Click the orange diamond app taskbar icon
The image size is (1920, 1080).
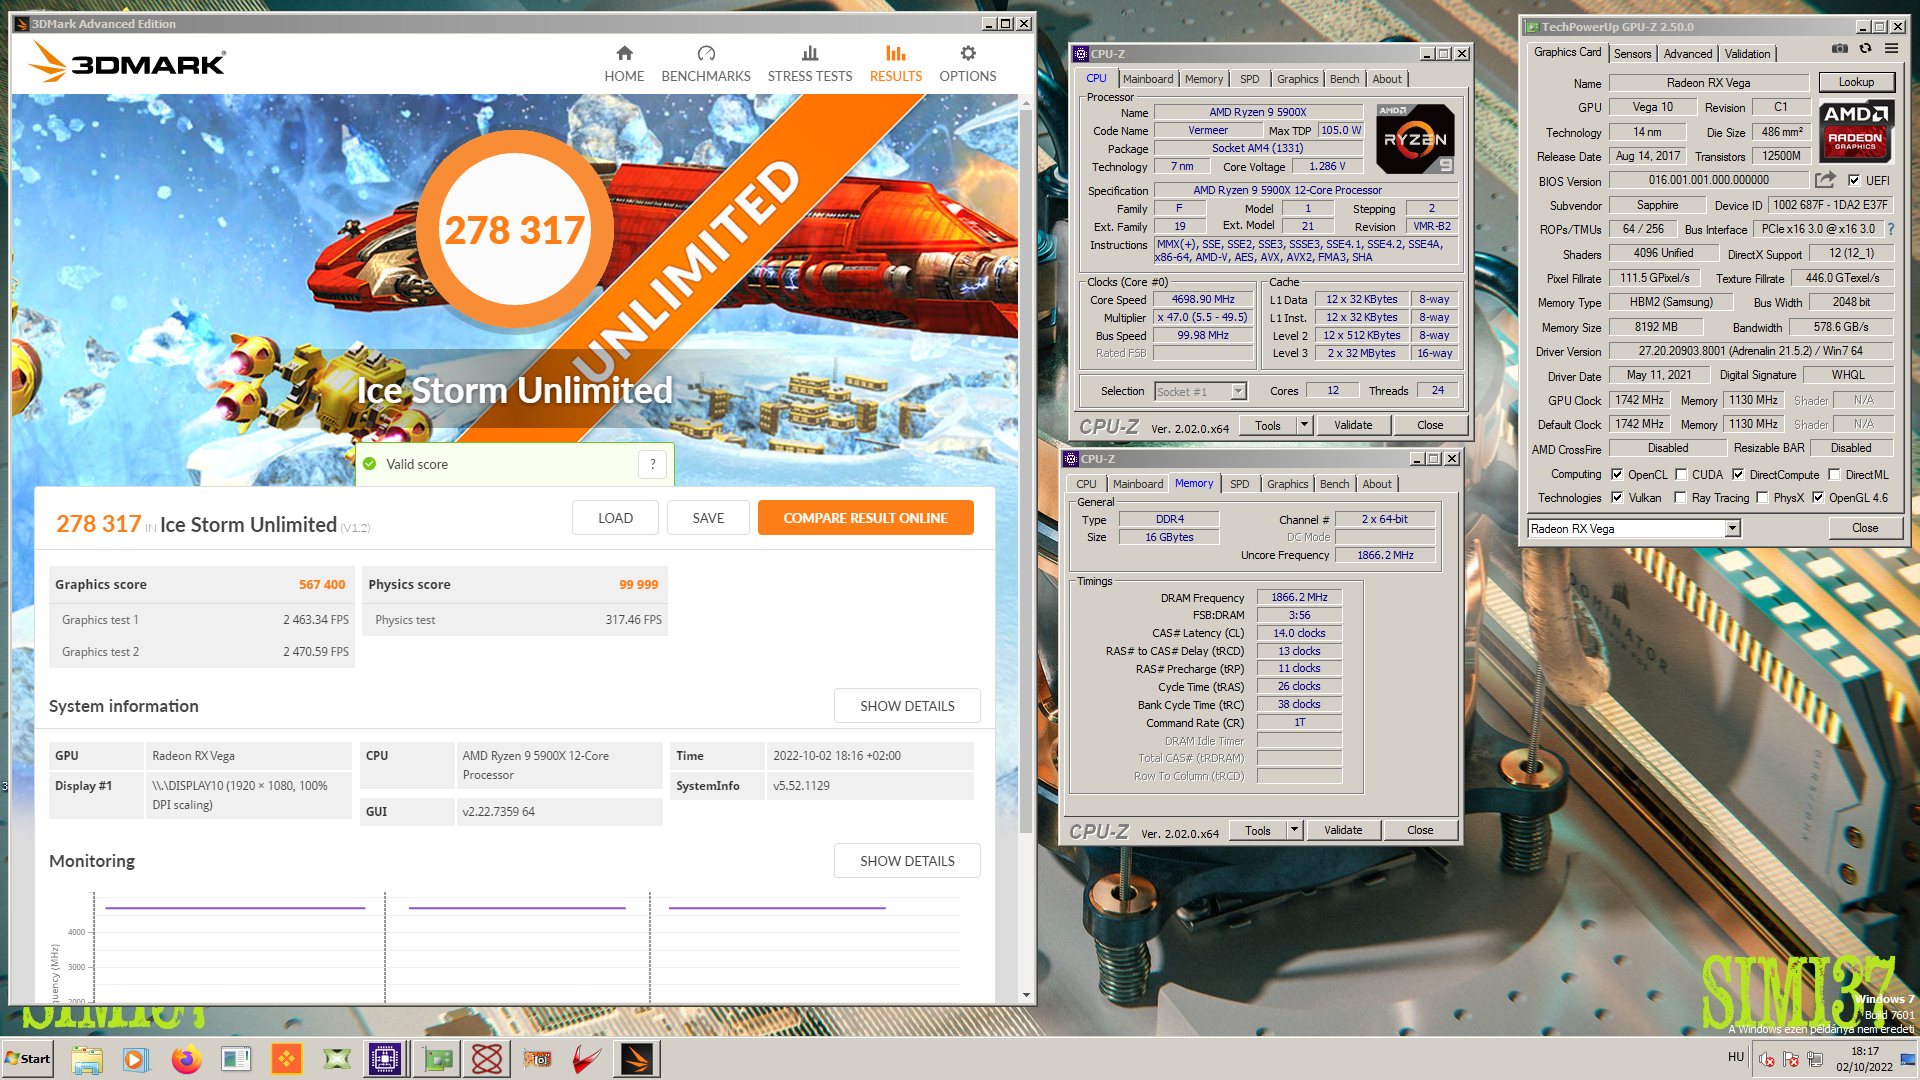pos(286,1059)
